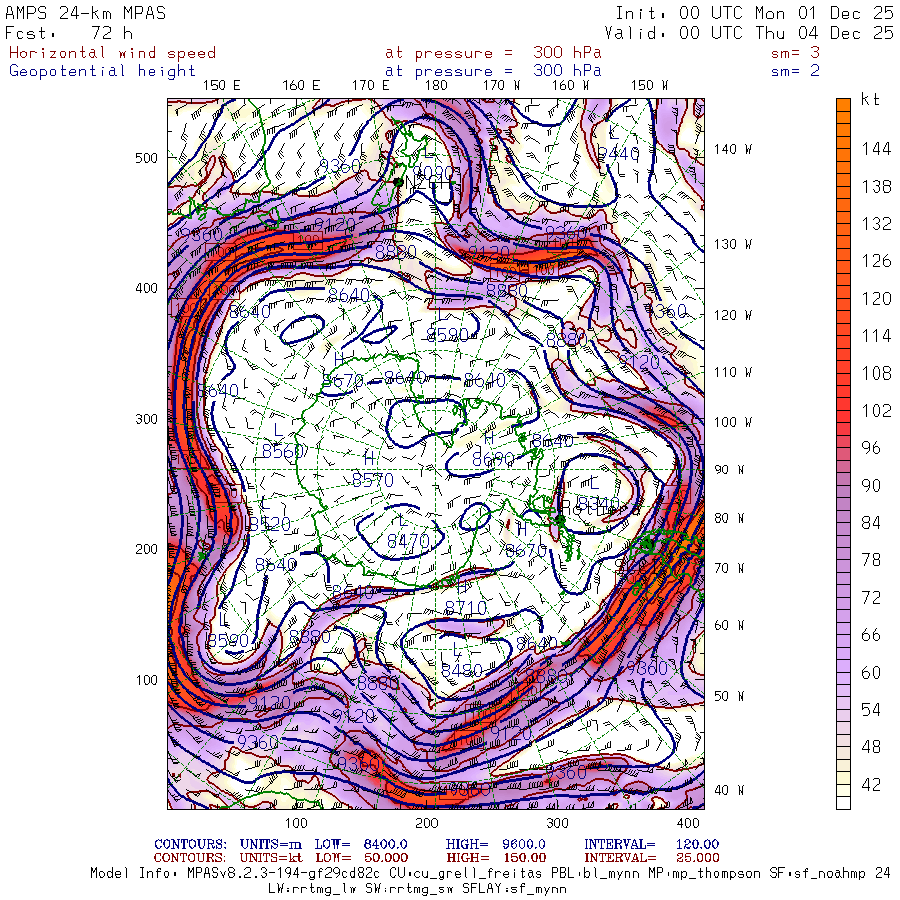Click the '120' colorbar label
900x900 pixels.
876,299
